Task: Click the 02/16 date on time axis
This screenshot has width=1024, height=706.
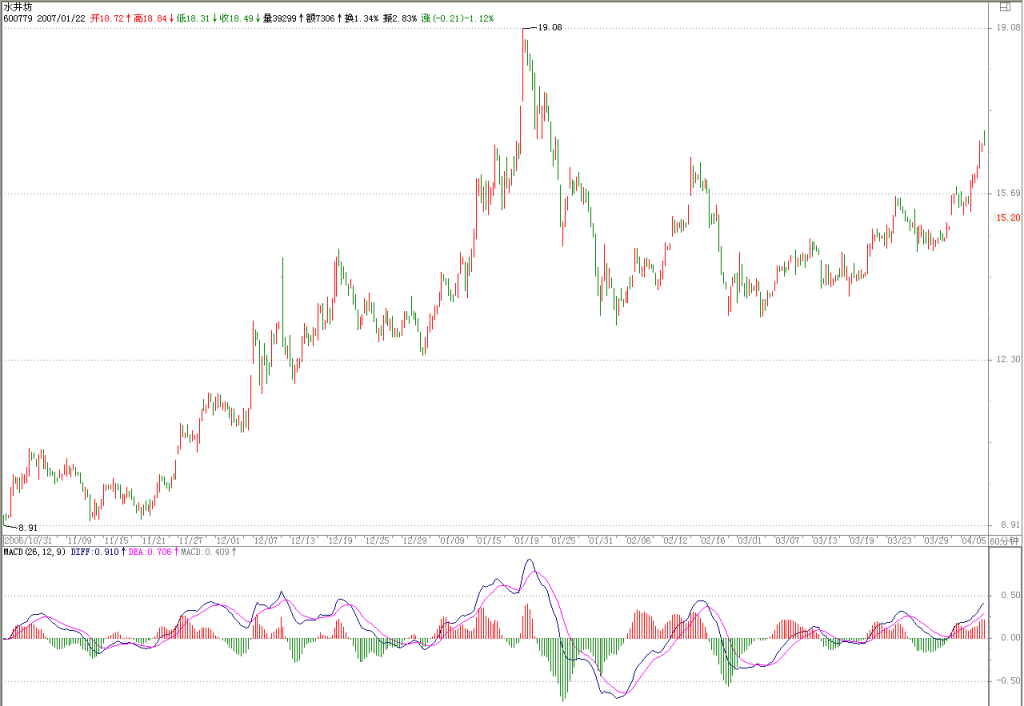Action: [x=713, y=541]
